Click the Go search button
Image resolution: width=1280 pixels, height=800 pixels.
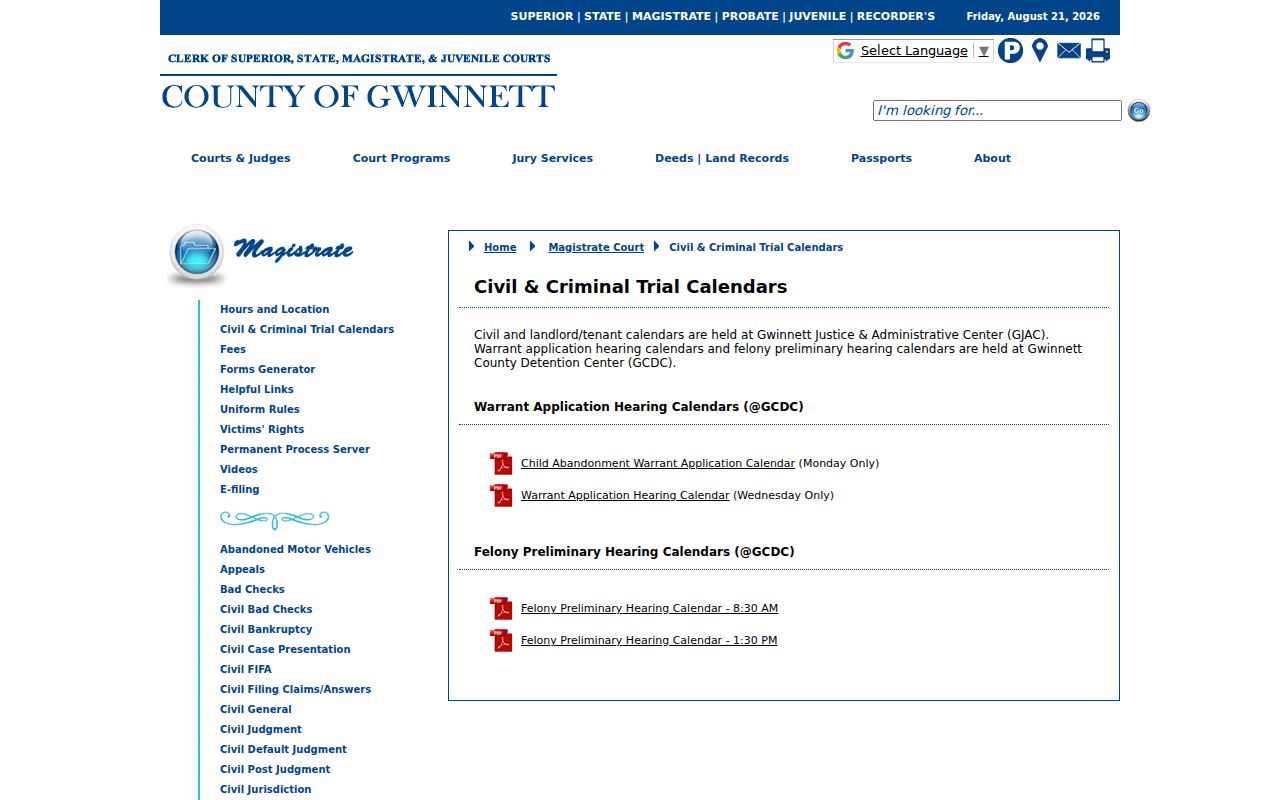1139,111
